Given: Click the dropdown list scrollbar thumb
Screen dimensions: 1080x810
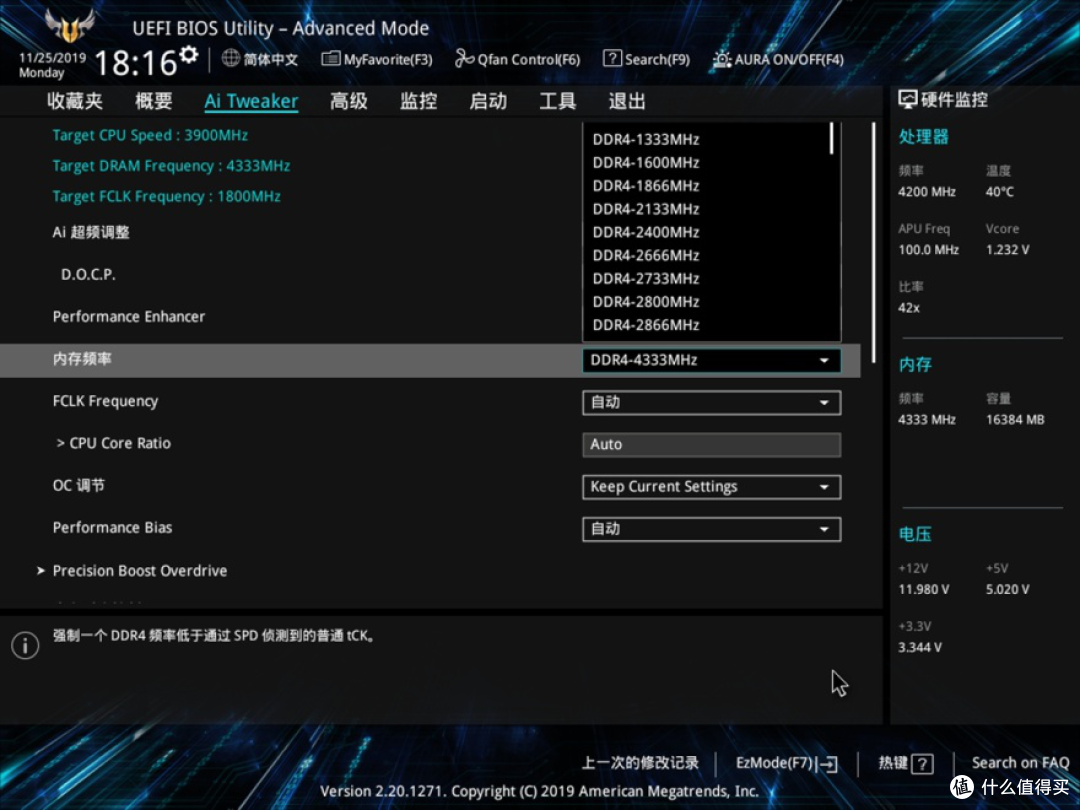Looking at the screenshot, I should pyautogui.click(x=832, y=138).
